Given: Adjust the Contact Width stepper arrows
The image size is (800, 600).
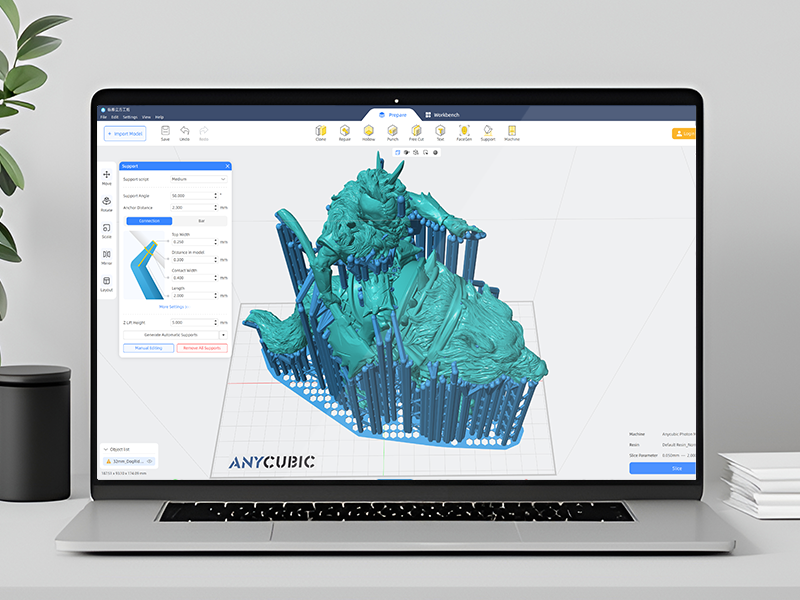Looking at the screenshot, I should point(215,278).
